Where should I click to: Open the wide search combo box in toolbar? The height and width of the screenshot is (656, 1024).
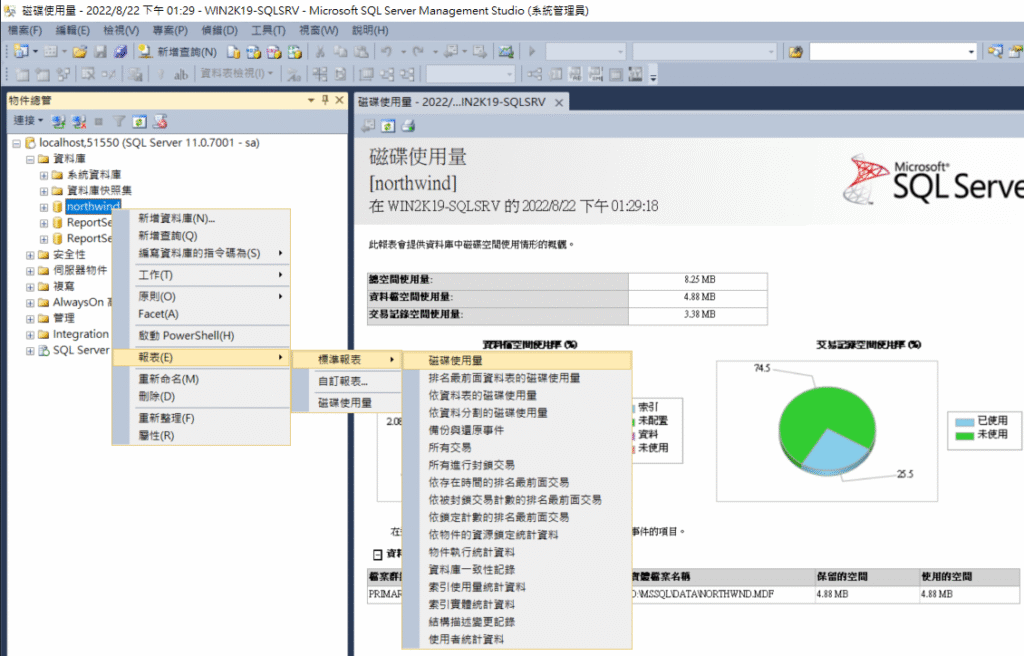click(893, 52)
